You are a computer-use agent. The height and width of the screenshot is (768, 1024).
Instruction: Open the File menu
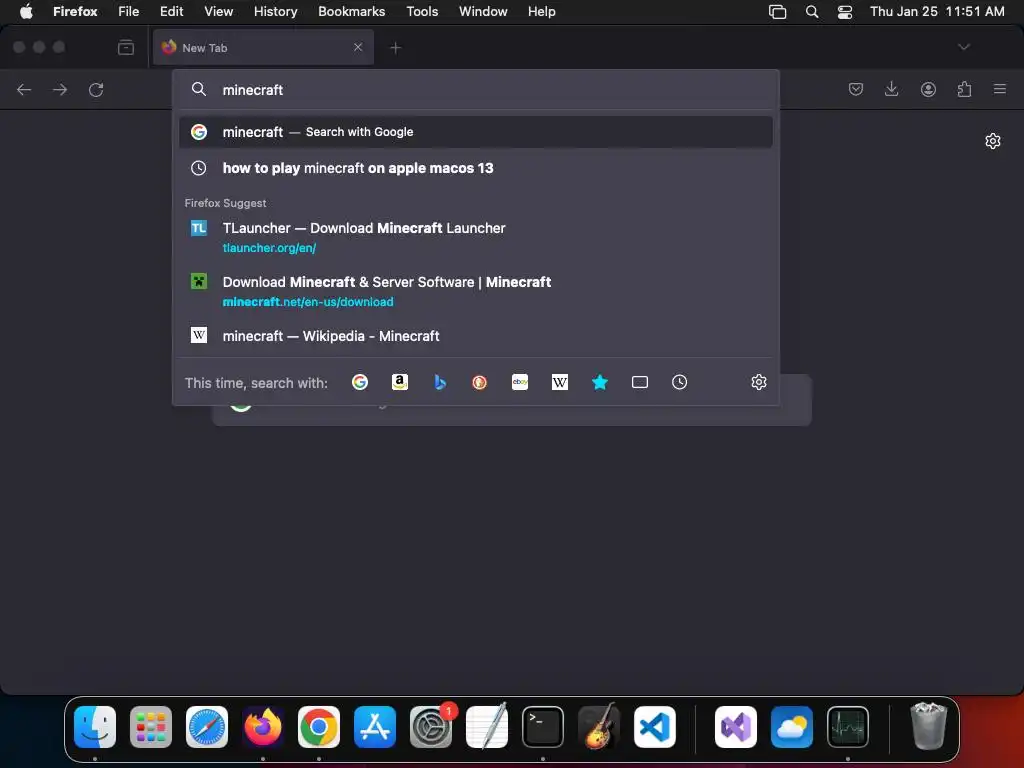[x=129, y=11]
